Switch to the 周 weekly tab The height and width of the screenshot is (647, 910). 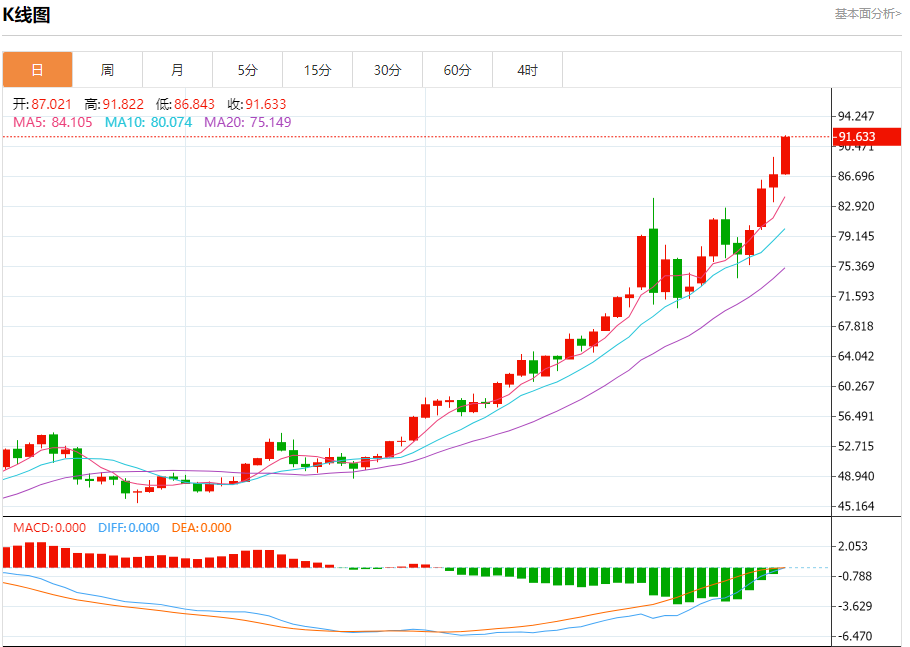(107, 70)
